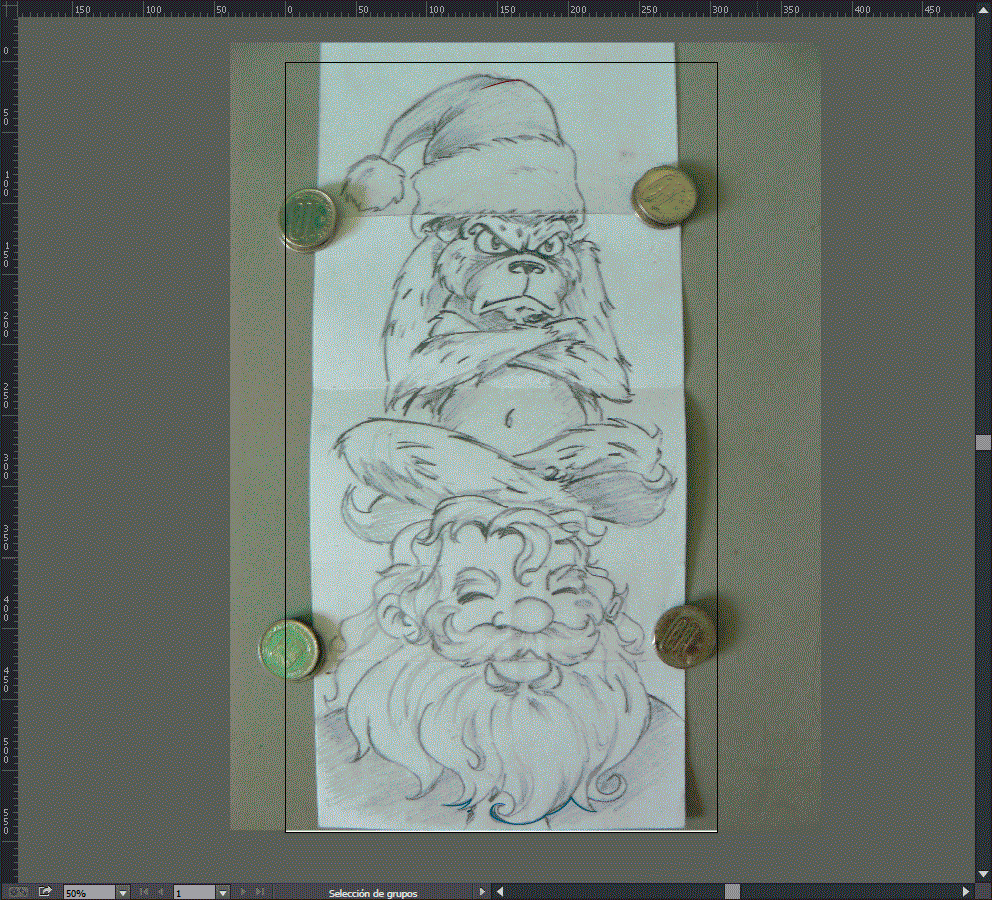Click the horizontal scrollbar right arrow
Viewport: 992px width, 900px height.
(x=965, y=892)
